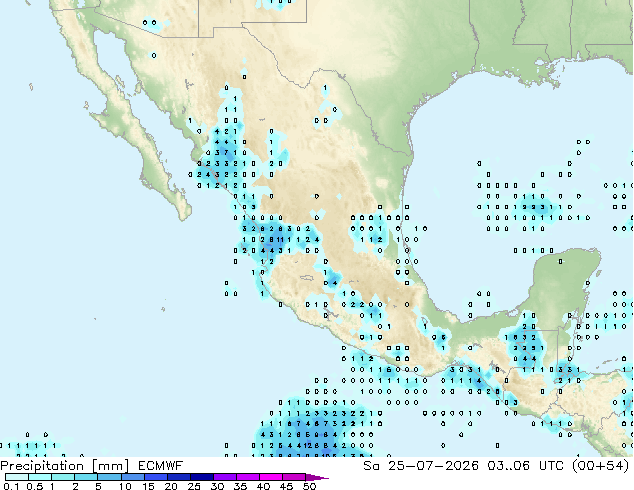Click the '(00+54)' forecast offset text
The width and height of the screenshot is (634, 490).
pyautogui.click(x=601, y=466)
